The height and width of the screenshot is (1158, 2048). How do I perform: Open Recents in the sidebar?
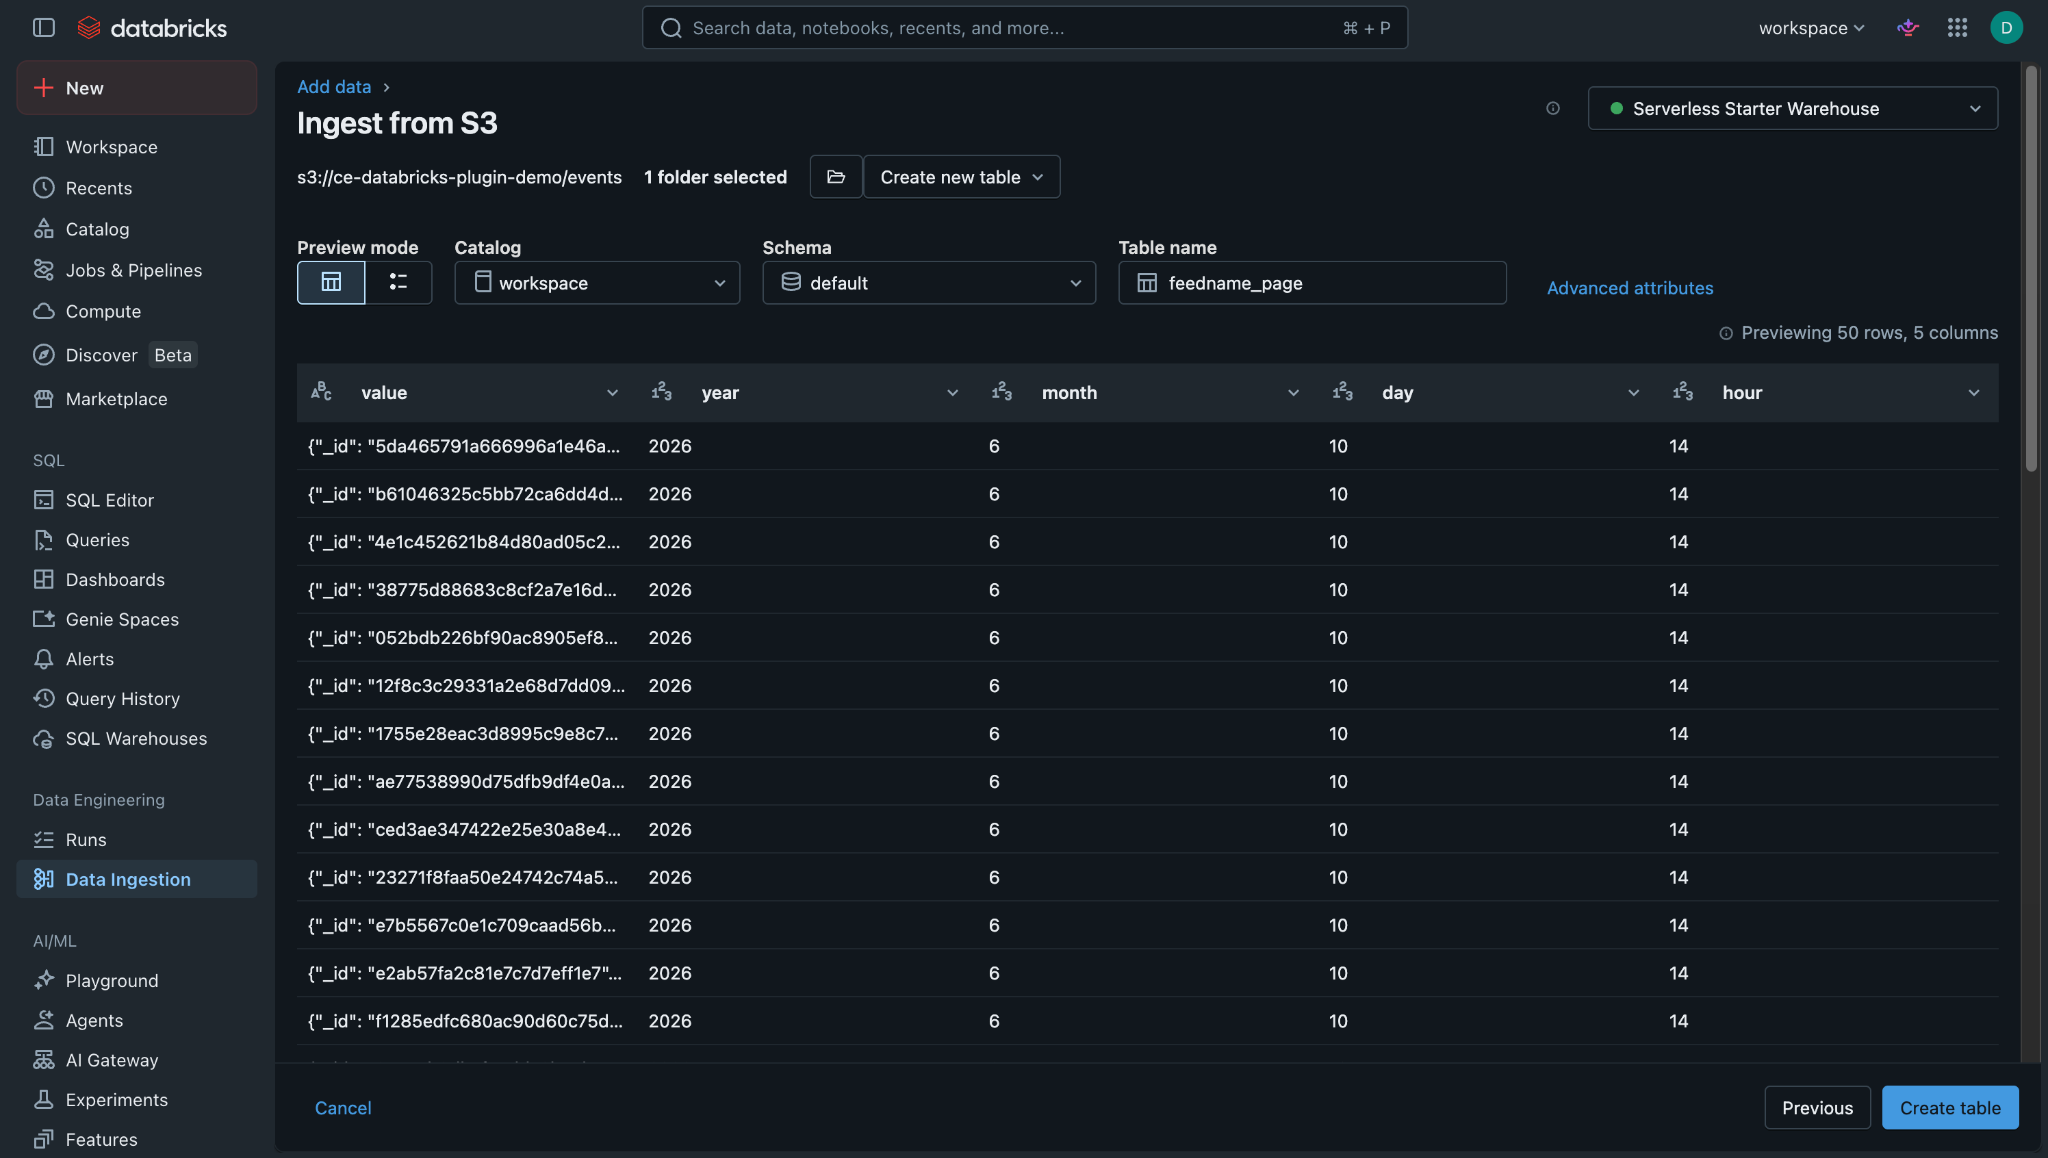(137, 188)
